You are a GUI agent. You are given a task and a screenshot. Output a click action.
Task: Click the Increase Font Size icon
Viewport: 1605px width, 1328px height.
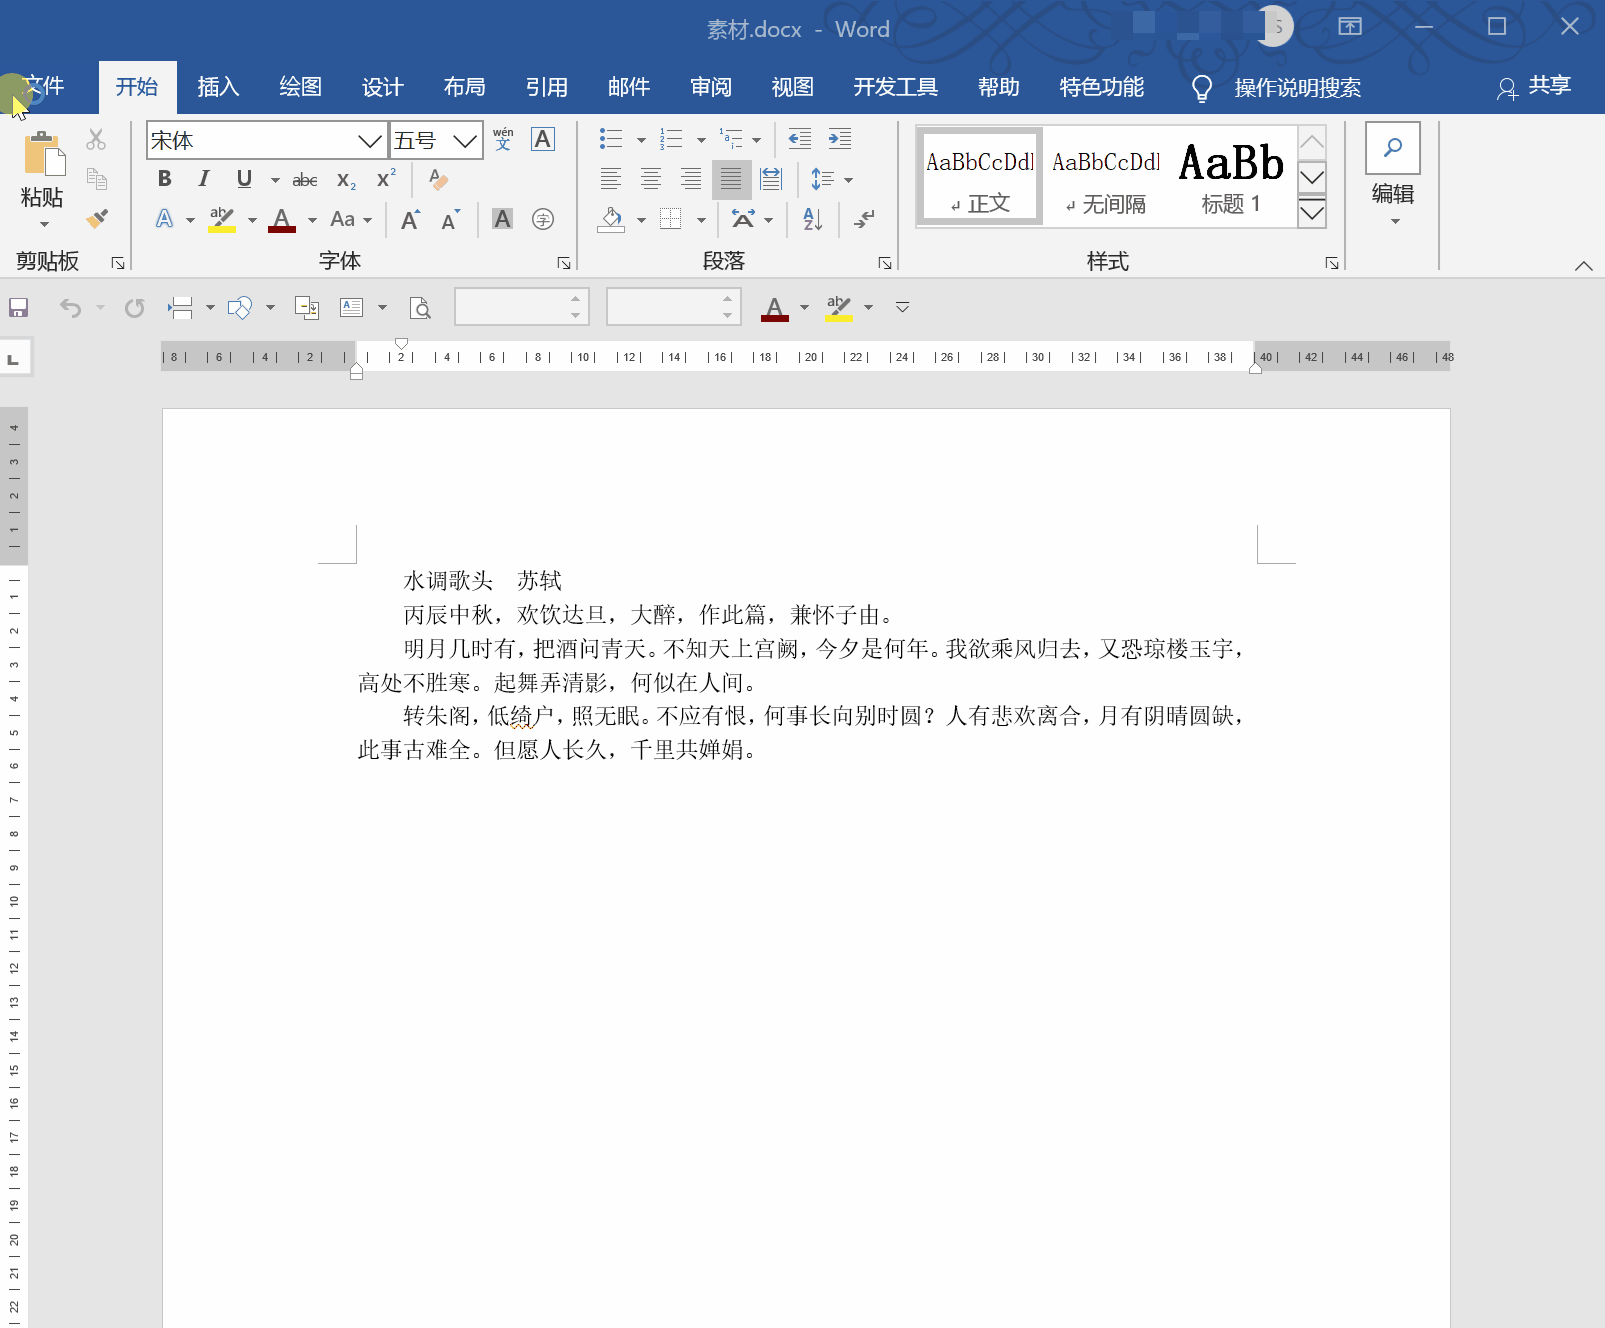point(410,219)
